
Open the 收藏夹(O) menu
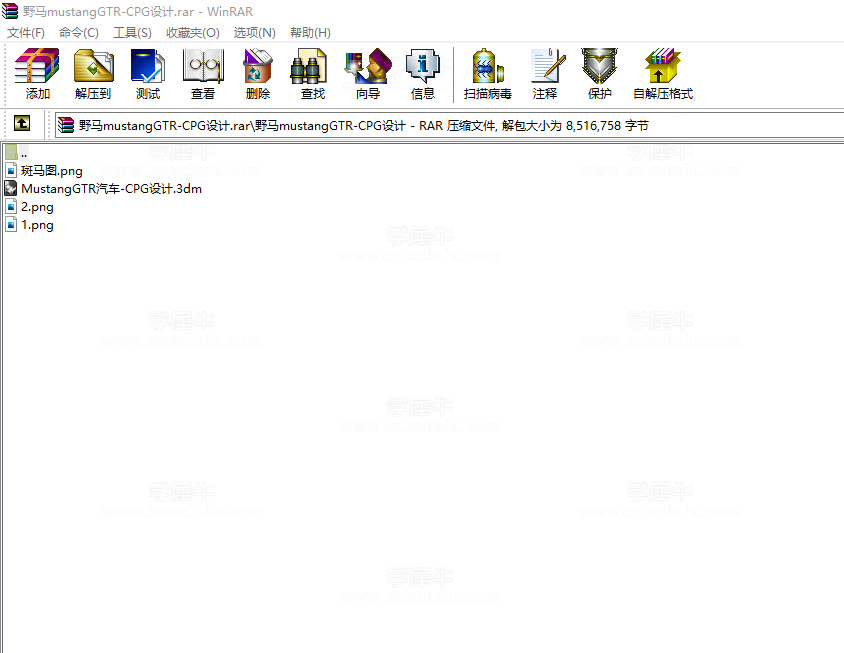coord(193,33)
